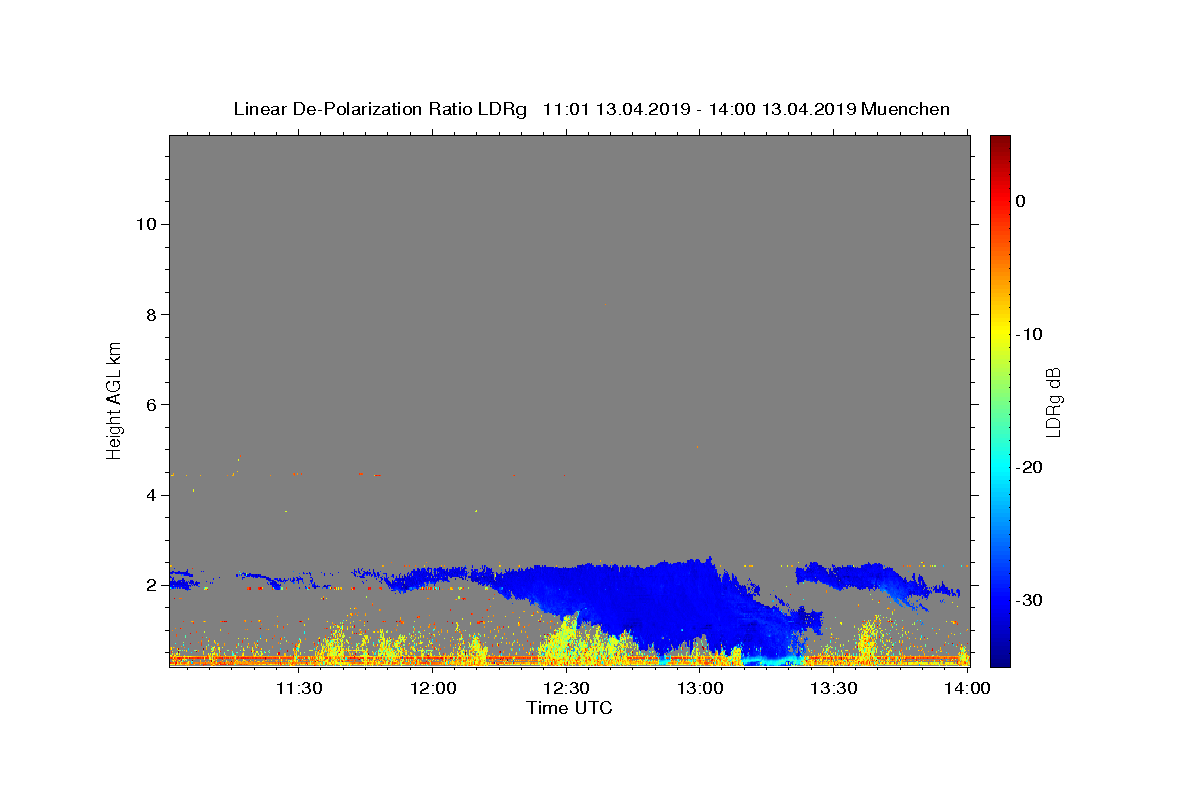This screenshot has height=800, width=1200.
Task: Click the 12:00 time tick label
Action: (x=433, y=689)
